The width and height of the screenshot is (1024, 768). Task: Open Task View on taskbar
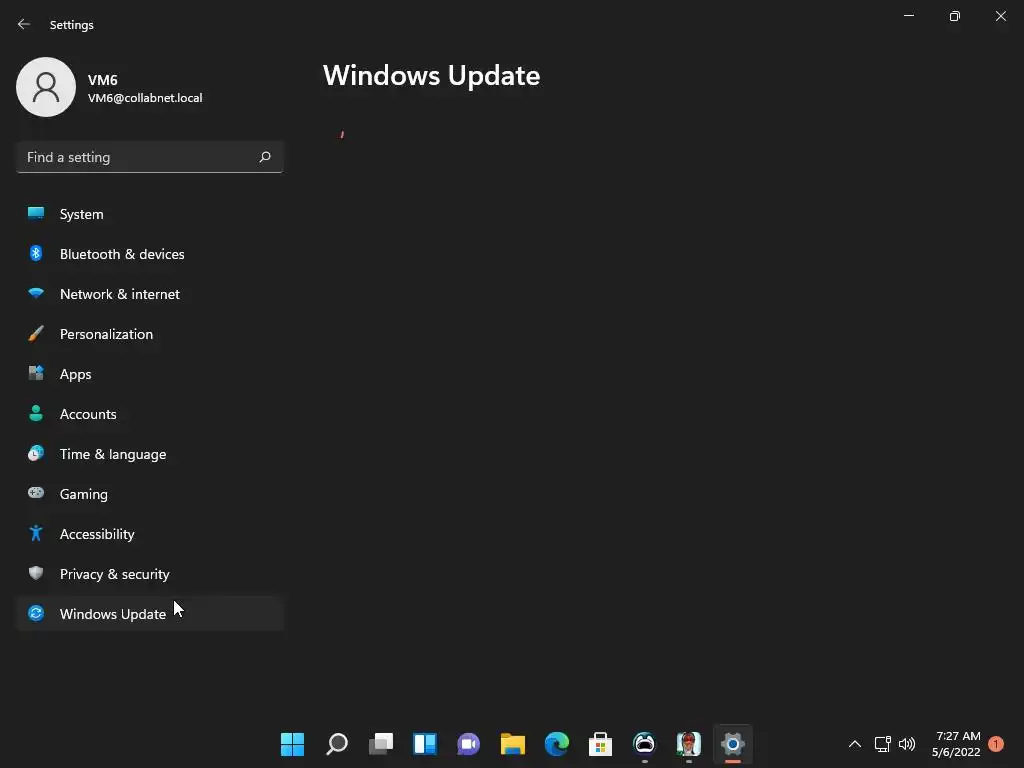click(x=381, y=744)
